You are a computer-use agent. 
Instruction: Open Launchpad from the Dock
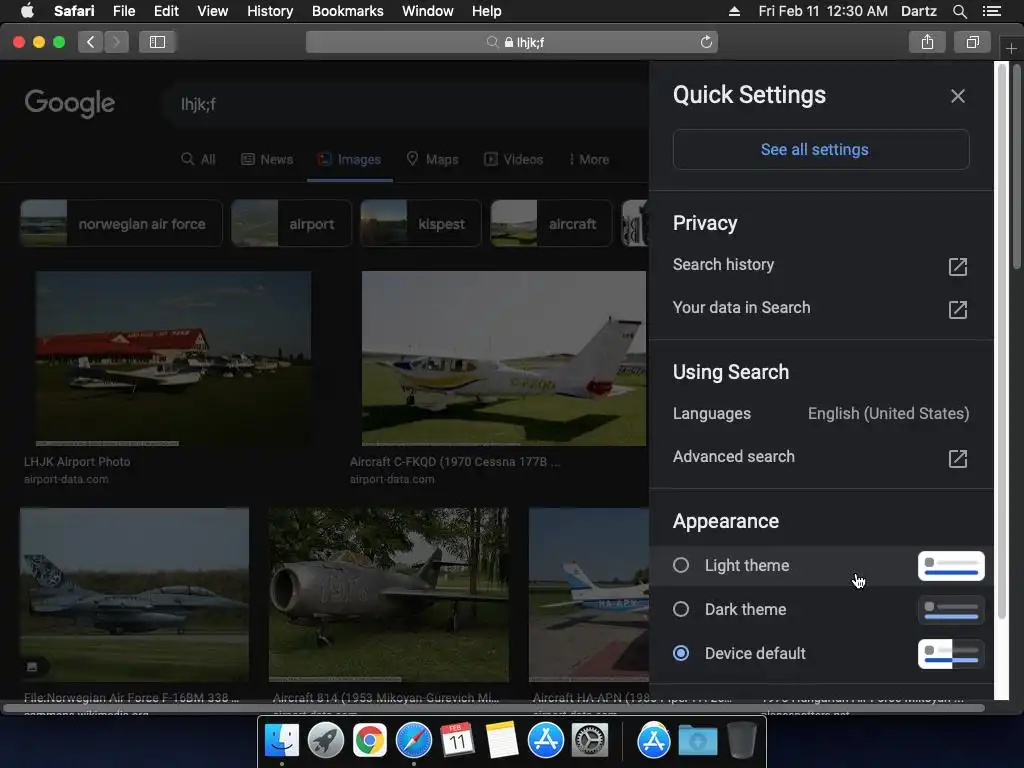tap(325, 741)
